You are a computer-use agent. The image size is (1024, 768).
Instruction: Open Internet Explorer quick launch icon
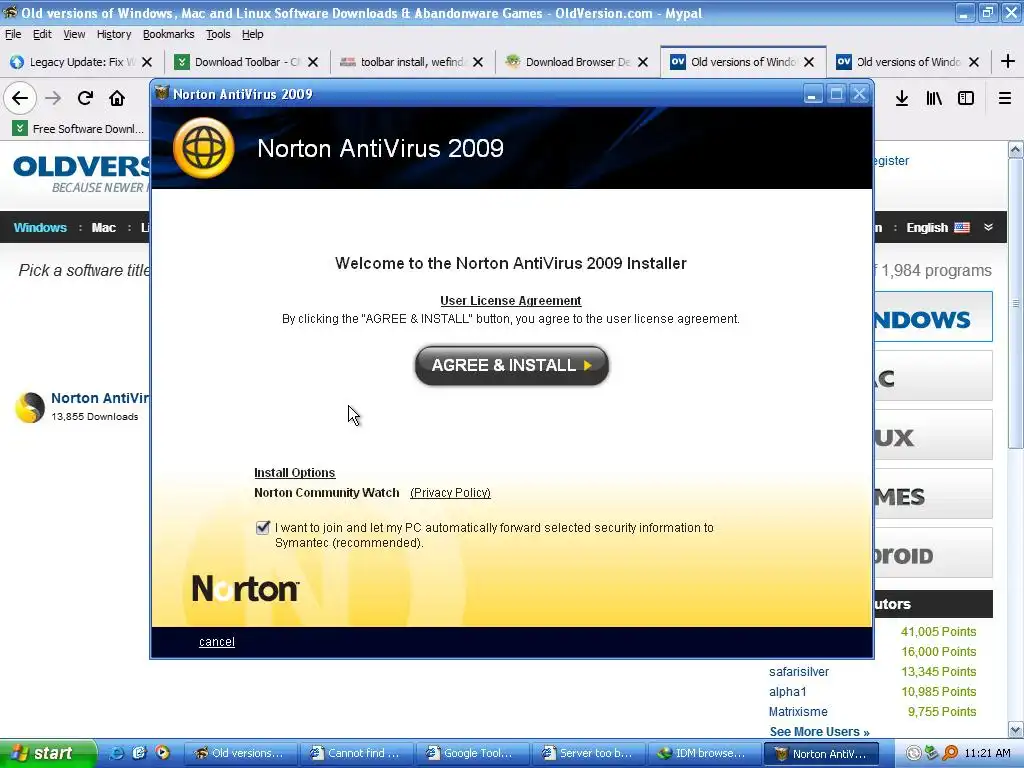pos(118,753)
